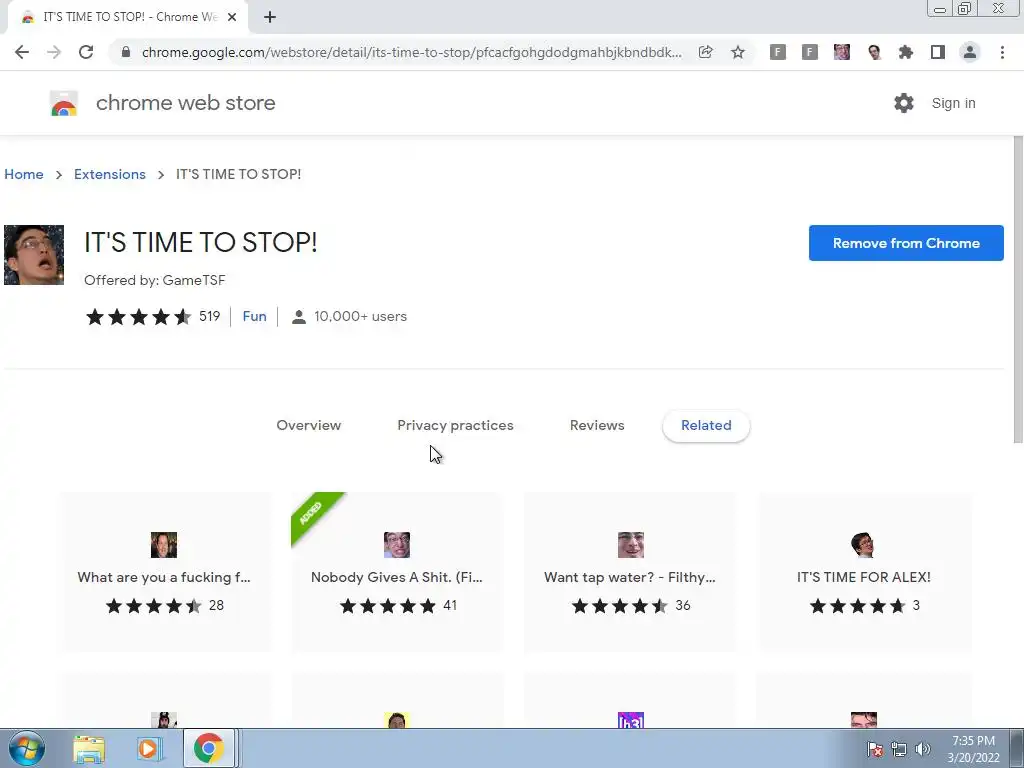Switch to the Reviews tab
This screenshot has height=768, width=1024.
point(597,426)
